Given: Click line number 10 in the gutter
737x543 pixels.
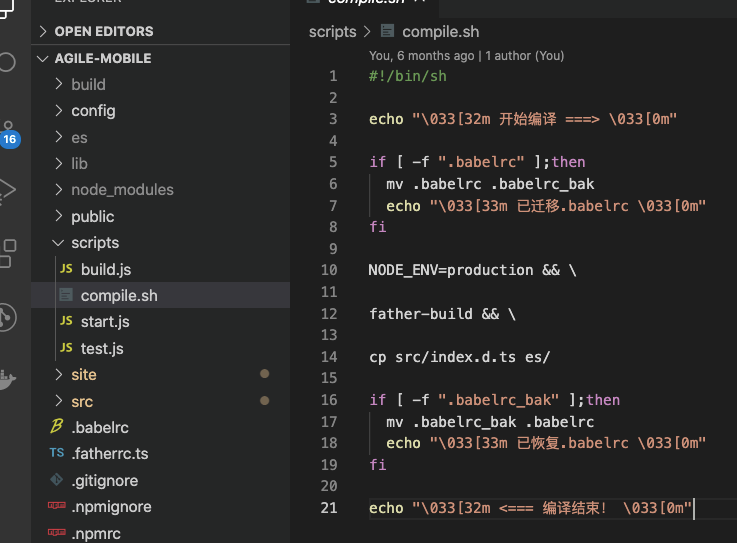Looking at the screenshot, I should click(329, 270).
